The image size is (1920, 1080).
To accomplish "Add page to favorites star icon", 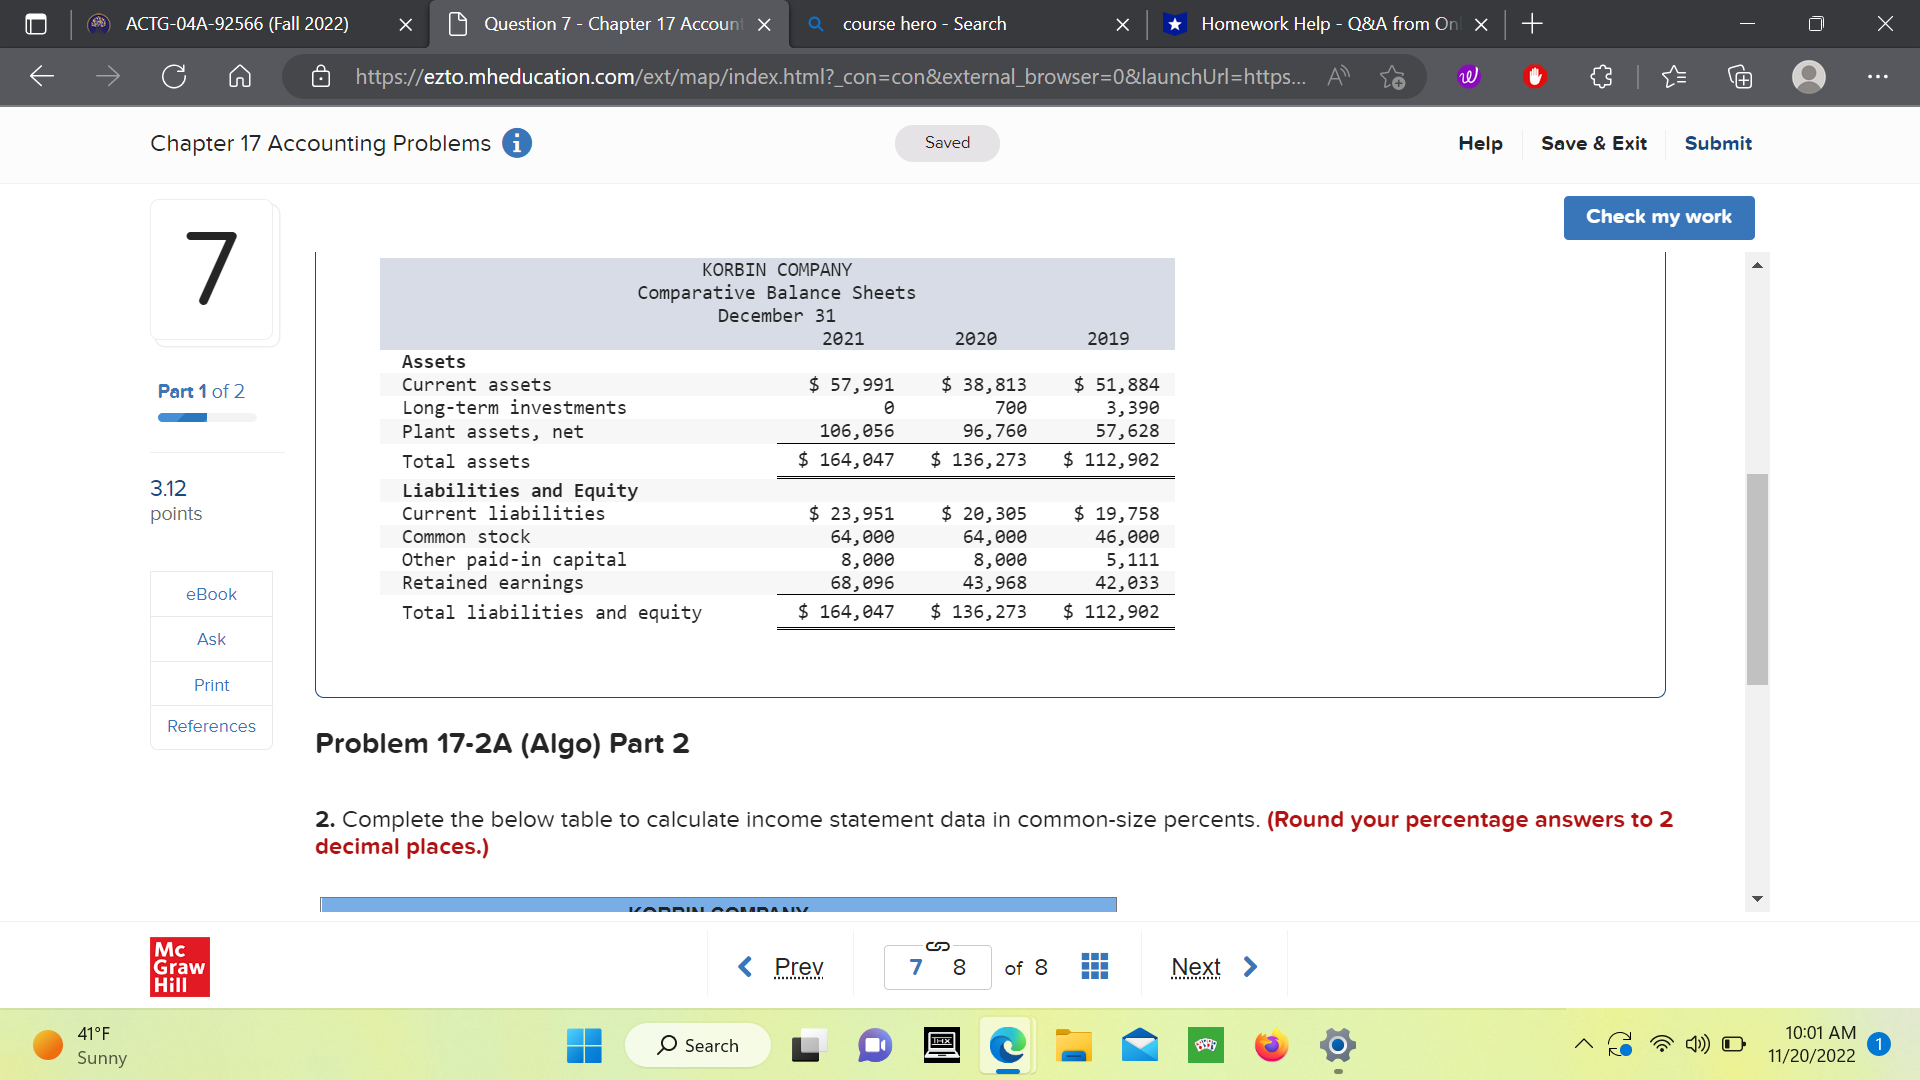I will [1392, 77].
